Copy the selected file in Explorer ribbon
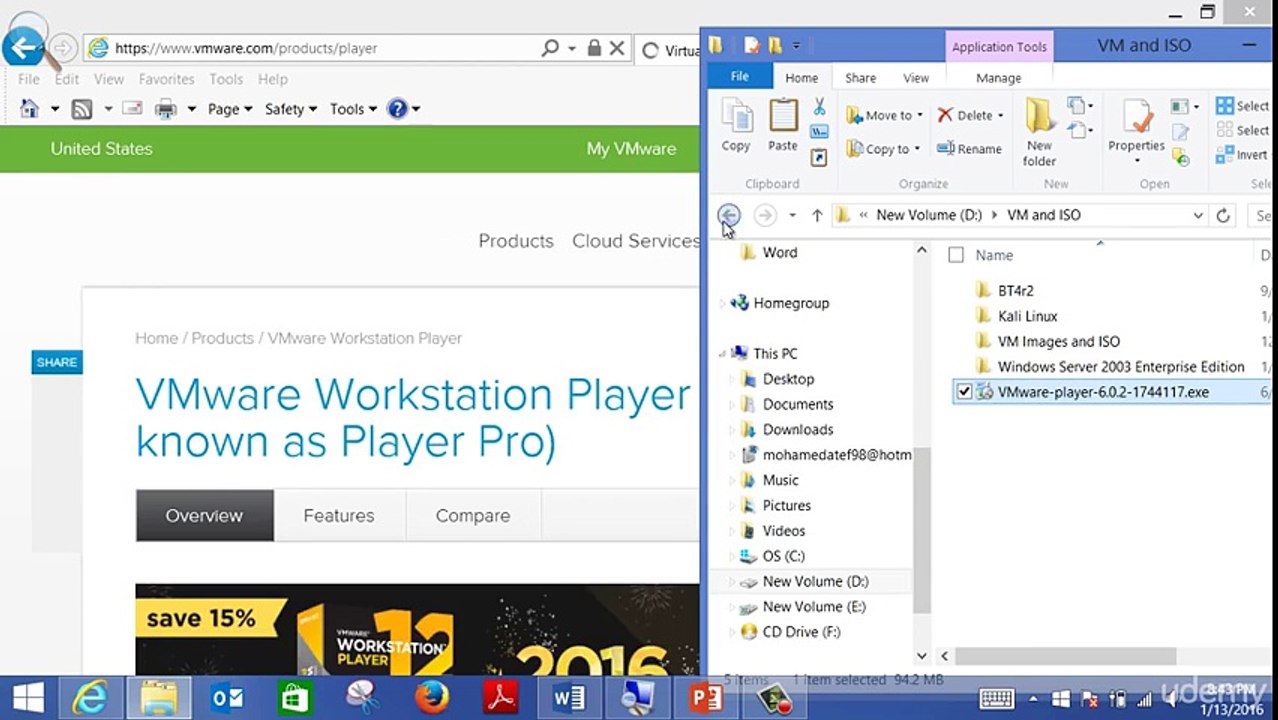 (x=736, y=125)
